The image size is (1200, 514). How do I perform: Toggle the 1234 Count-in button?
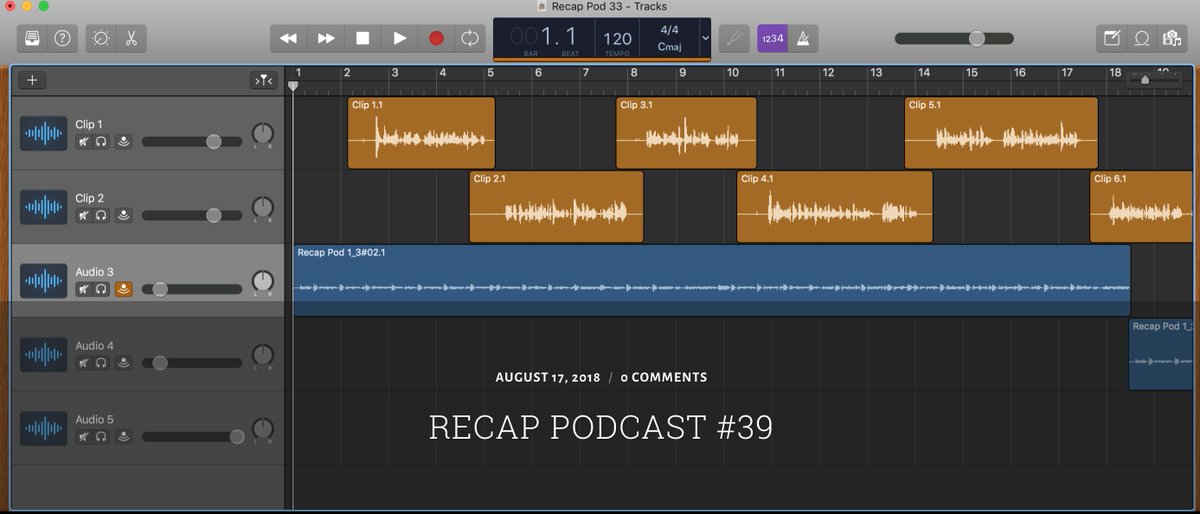pyautogui.click(x=772, y=38)
